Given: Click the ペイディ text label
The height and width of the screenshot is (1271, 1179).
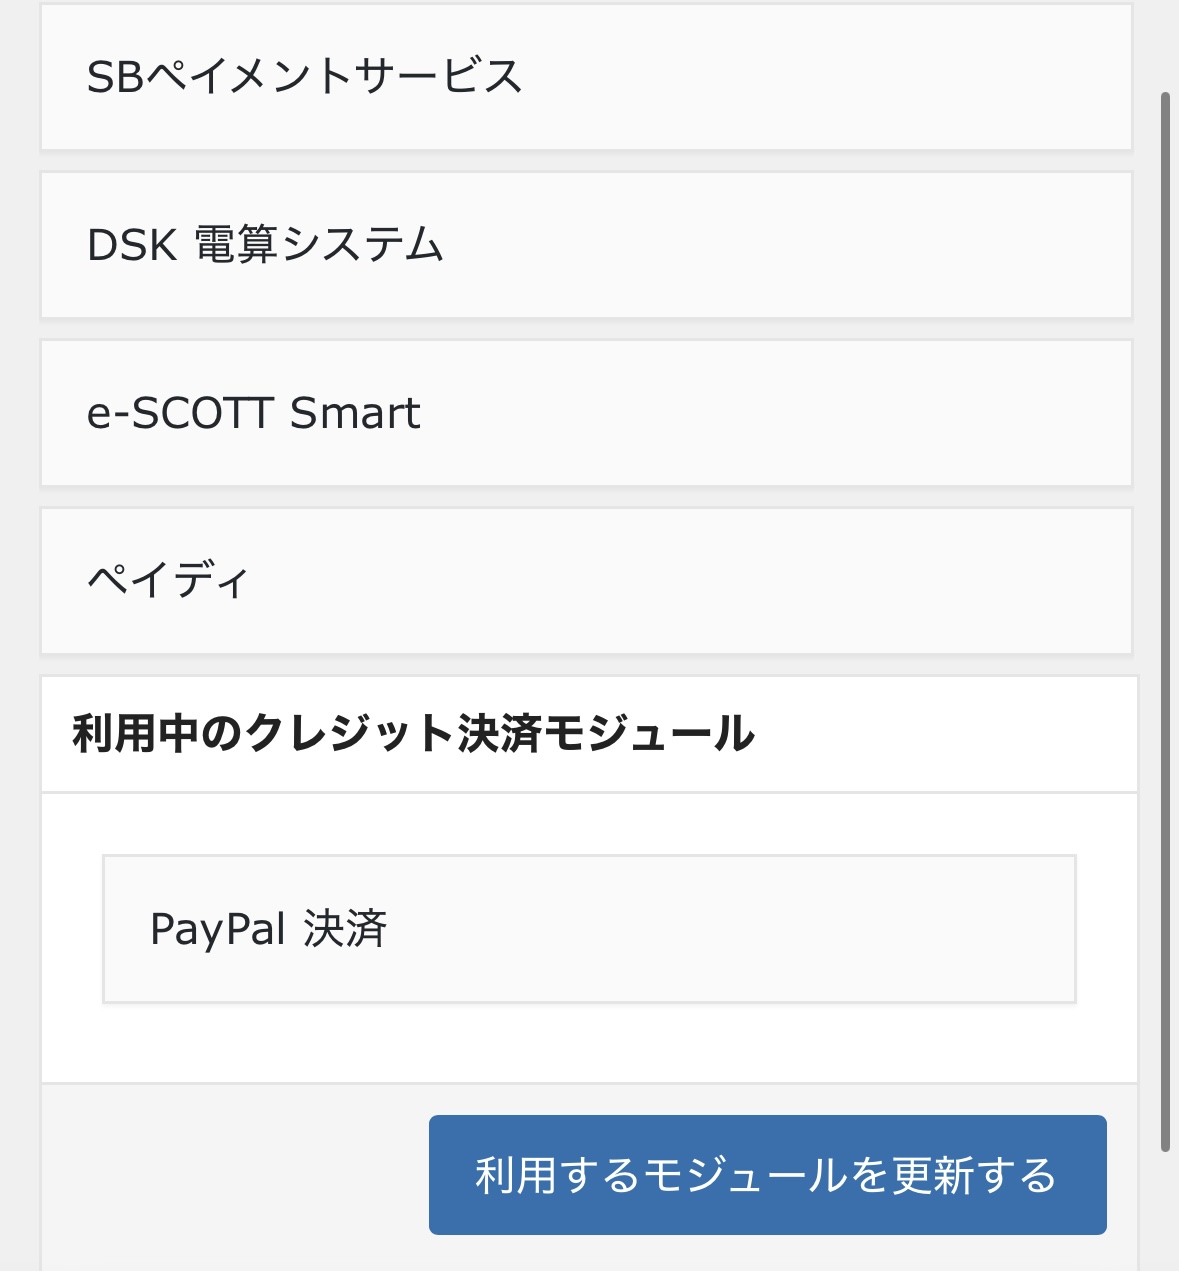Looking at the screenshot, I should coord(167,581).
